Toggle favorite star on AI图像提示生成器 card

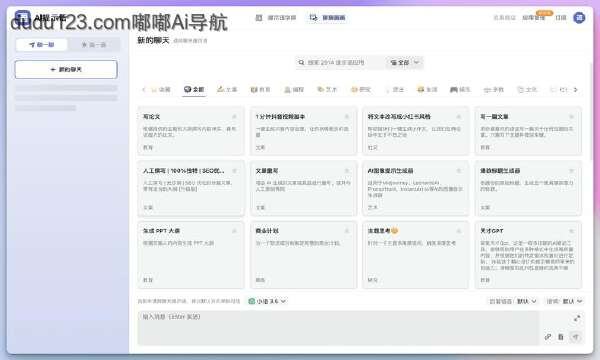(459, 171)
